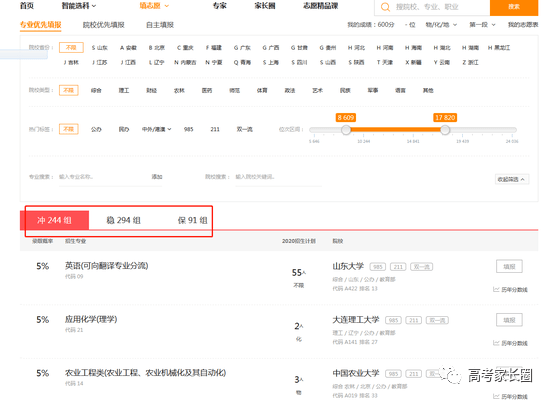Expand the 智能选科 menu dropdown
Viewport: 550px width, 400px height.
coord(79,6)
